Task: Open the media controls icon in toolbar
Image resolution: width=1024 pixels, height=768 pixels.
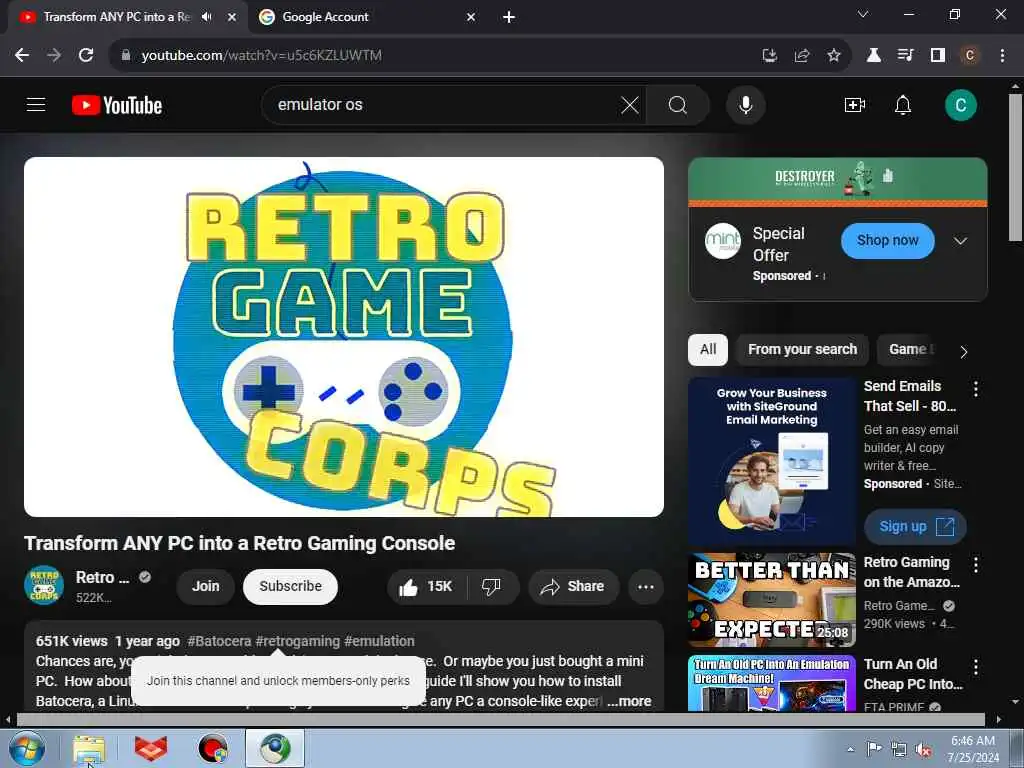Action: point(905,56)
